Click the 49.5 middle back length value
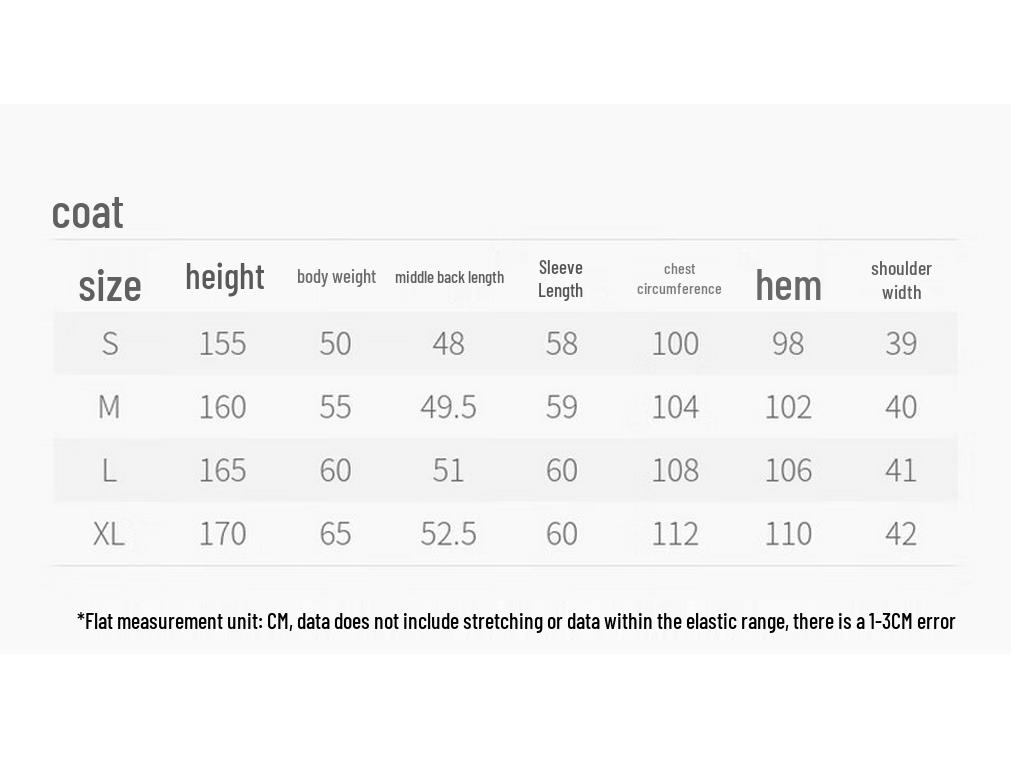Viewport: 1011px width, 759px height. click(x=448, y=407)
